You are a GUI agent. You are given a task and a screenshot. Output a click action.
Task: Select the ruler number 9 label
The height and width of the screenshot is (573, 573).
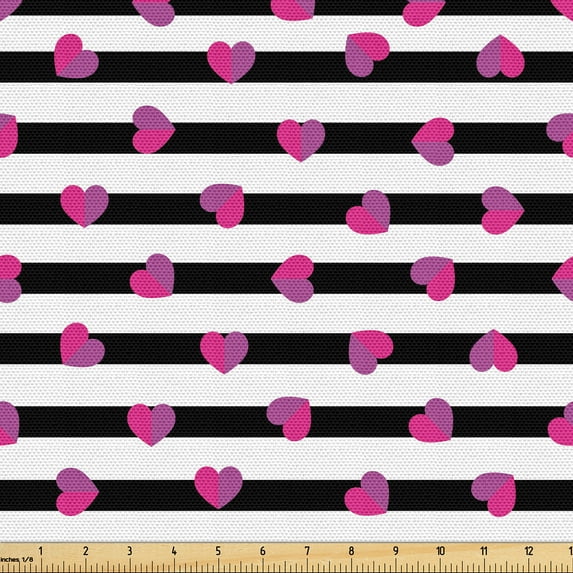pyautogui.click(x=396, y=551)
